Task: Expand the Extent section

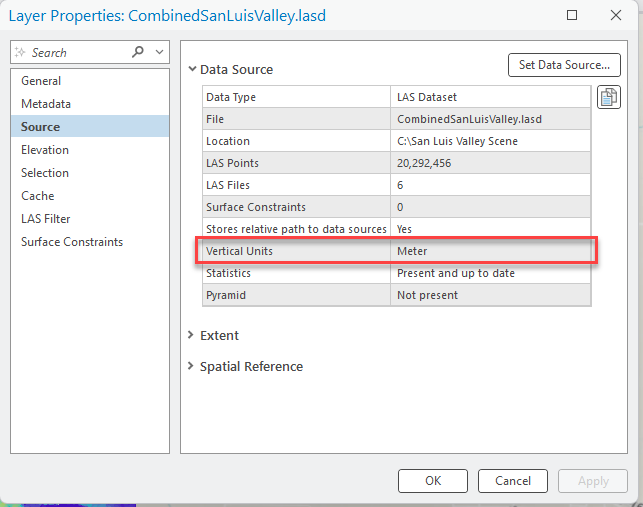Action: click(x=192, y=335)
